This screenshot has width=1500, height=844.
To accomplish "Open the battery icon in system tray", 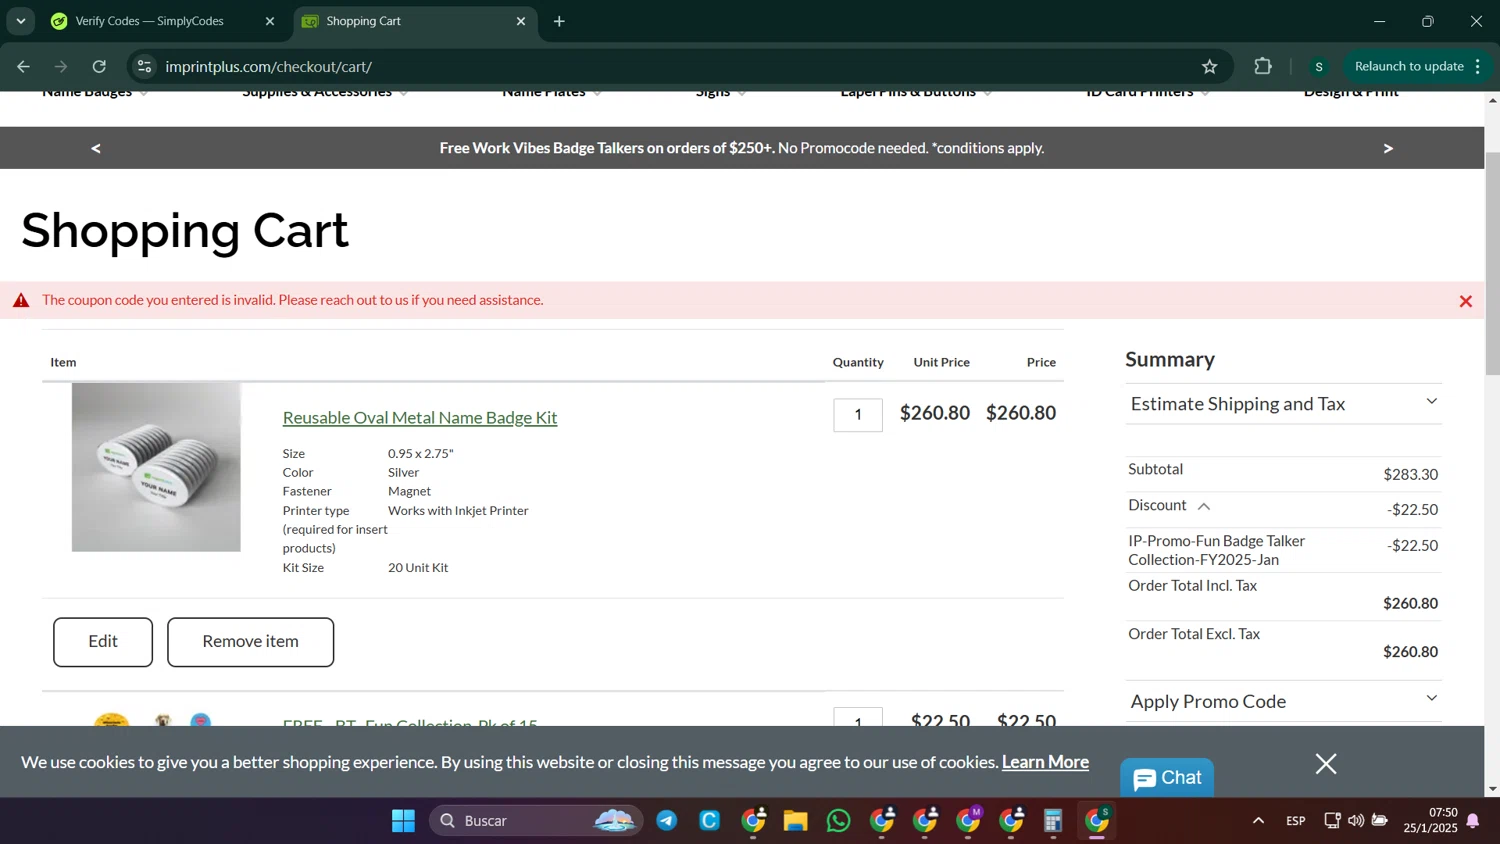I will tap(1380, 821).
